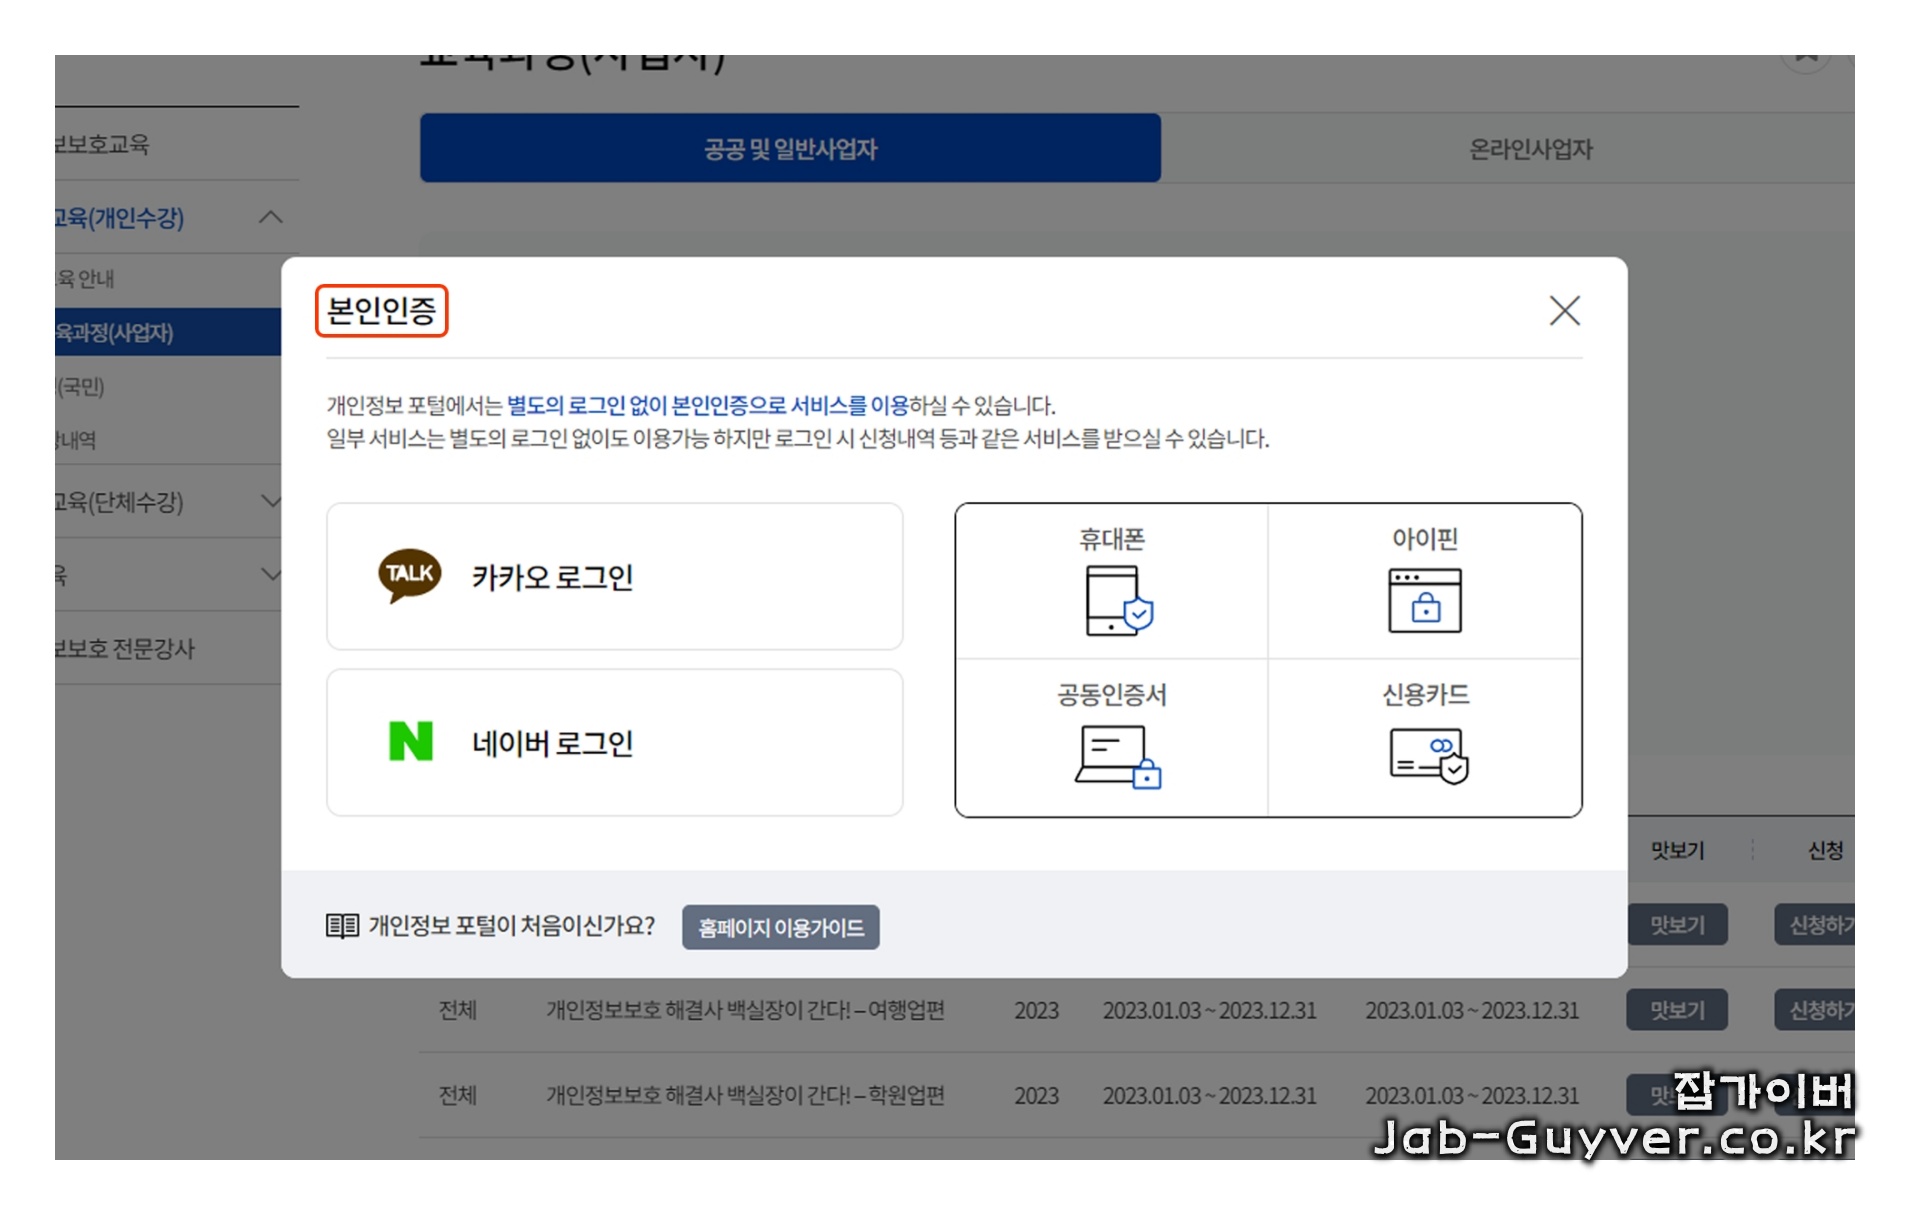This screenshot has height=1215, width=1910.
Task: Select 교육과정(사업자) sidebar entry
Action: 168,332
